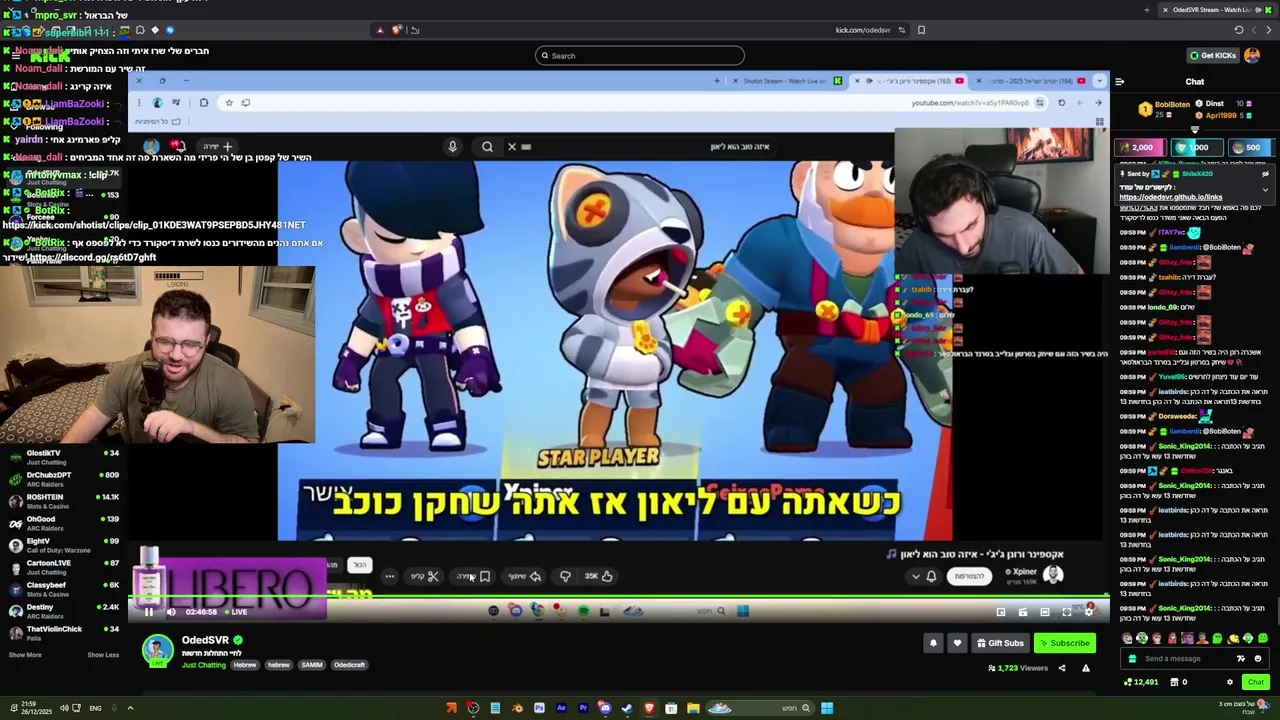
Task: Select the Odedicraft tag
Action: coord(349,665)
